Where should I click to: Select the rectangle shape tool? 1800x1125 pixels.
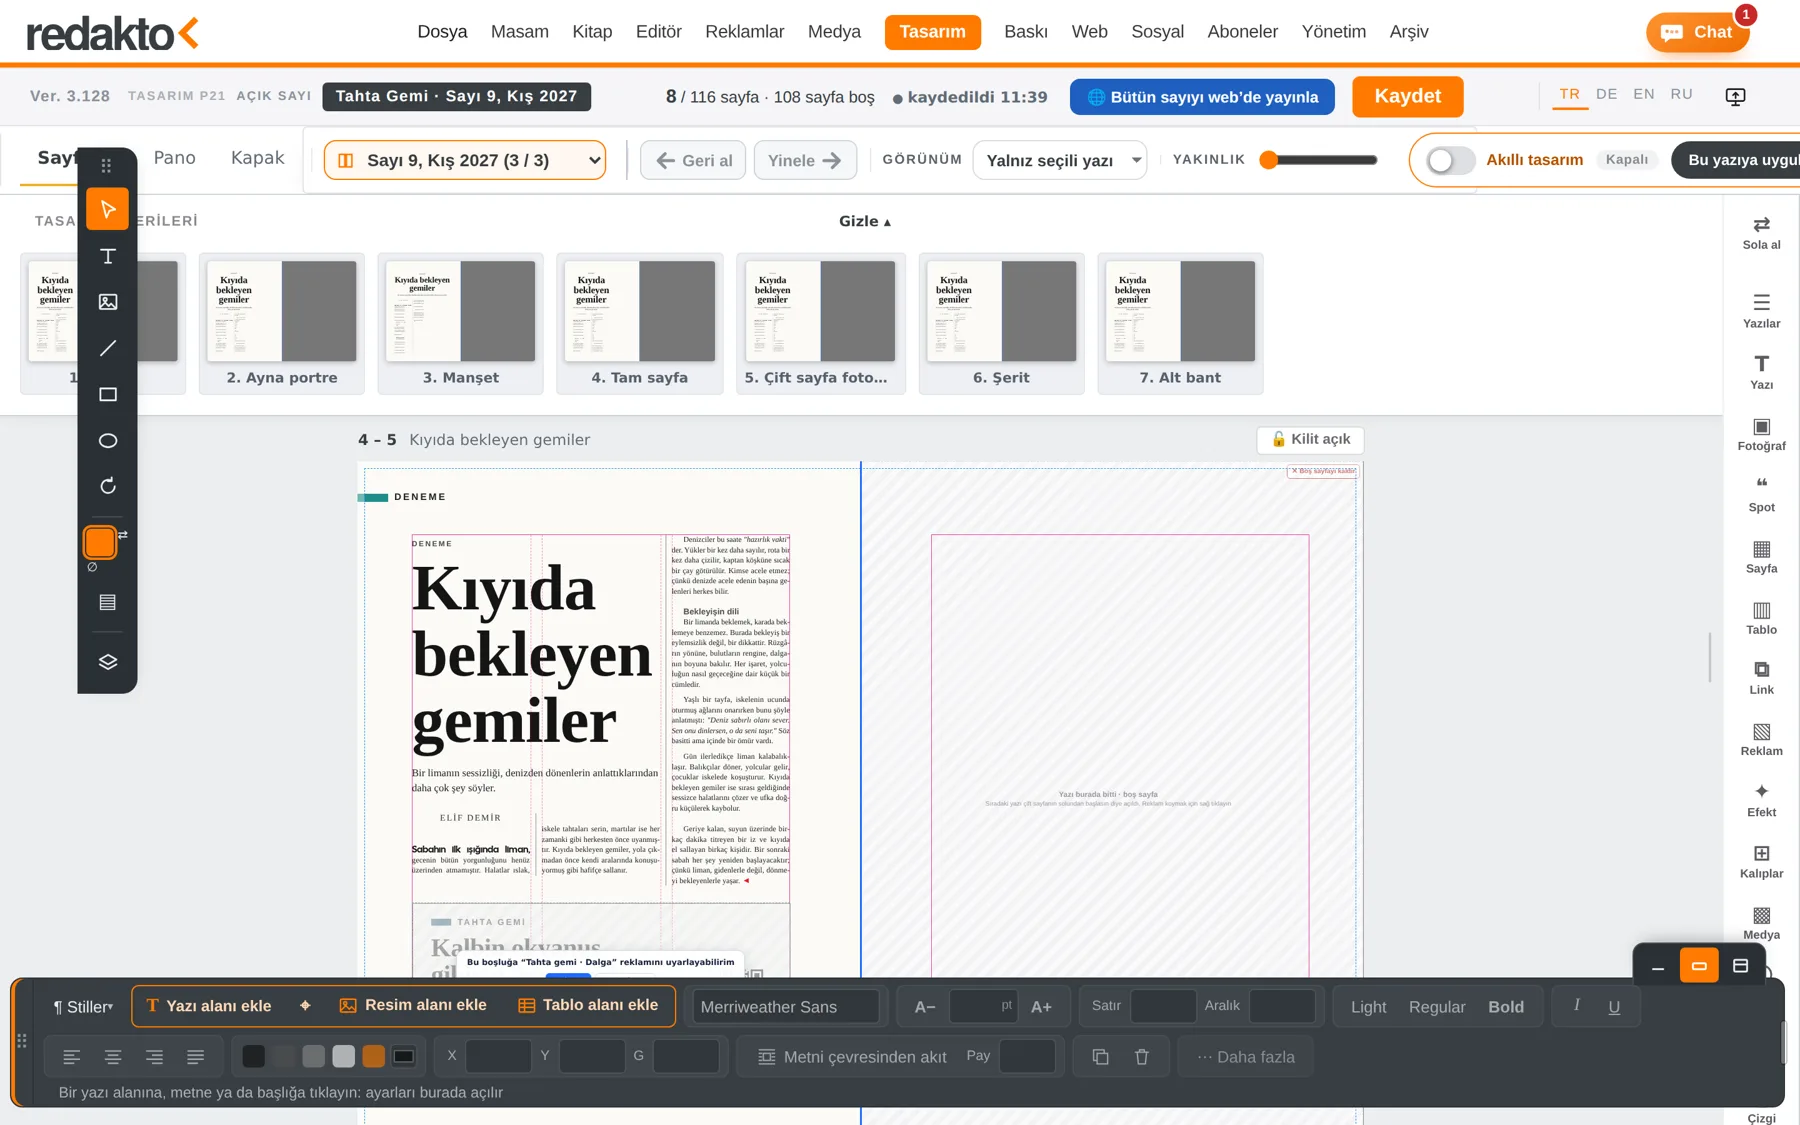point(107,394)
